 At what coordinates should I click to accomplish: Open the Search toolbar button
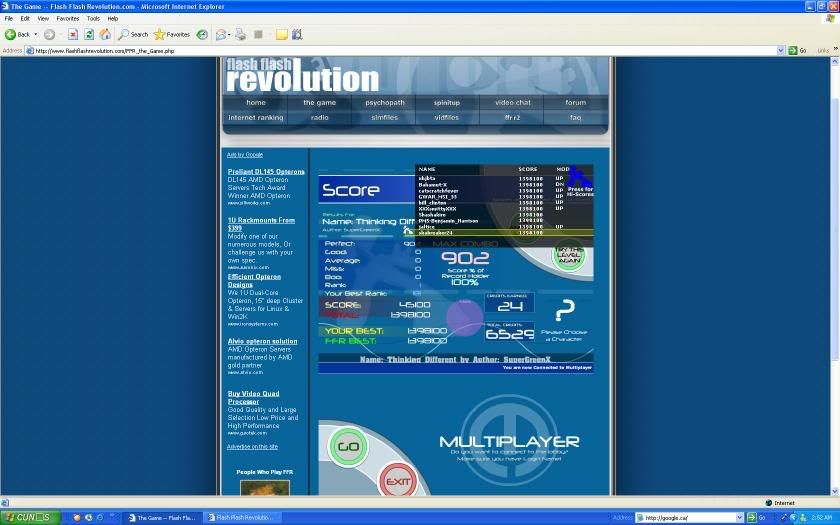[132, 34]
